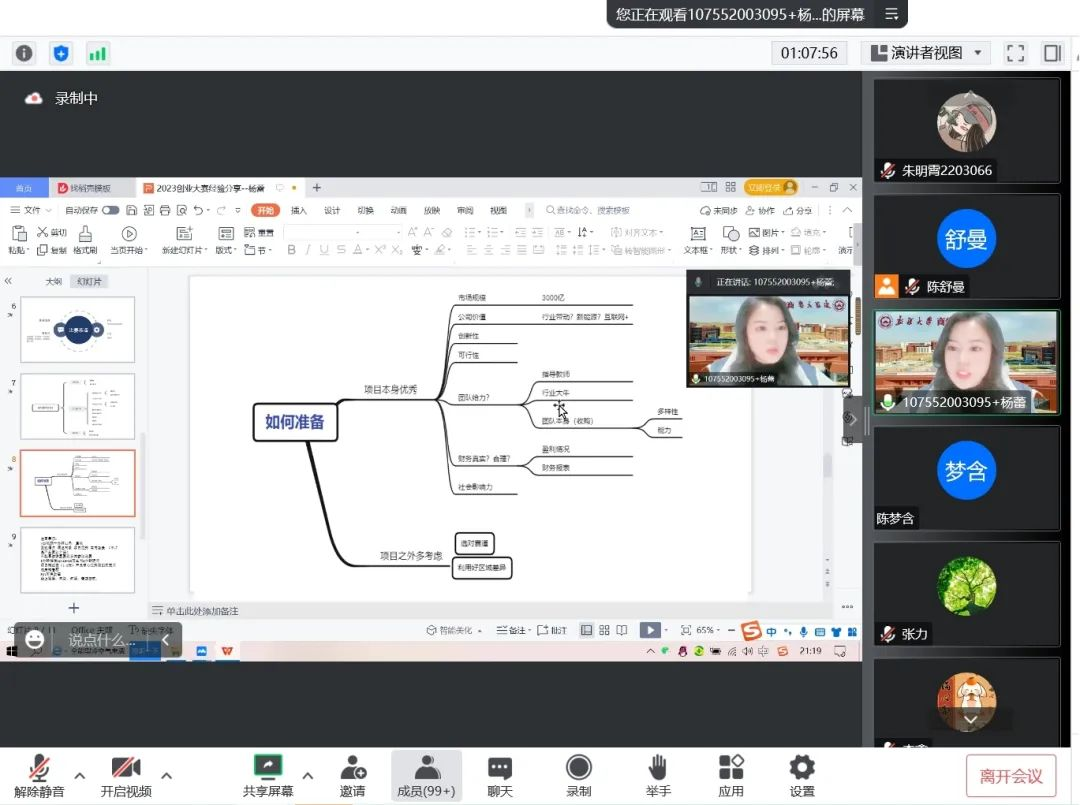Expand the 共享屏幕 options arrow
Image resolution: width=1080 pixels, height=805 pixels.
pyautogui.click(x=308, y=775)
